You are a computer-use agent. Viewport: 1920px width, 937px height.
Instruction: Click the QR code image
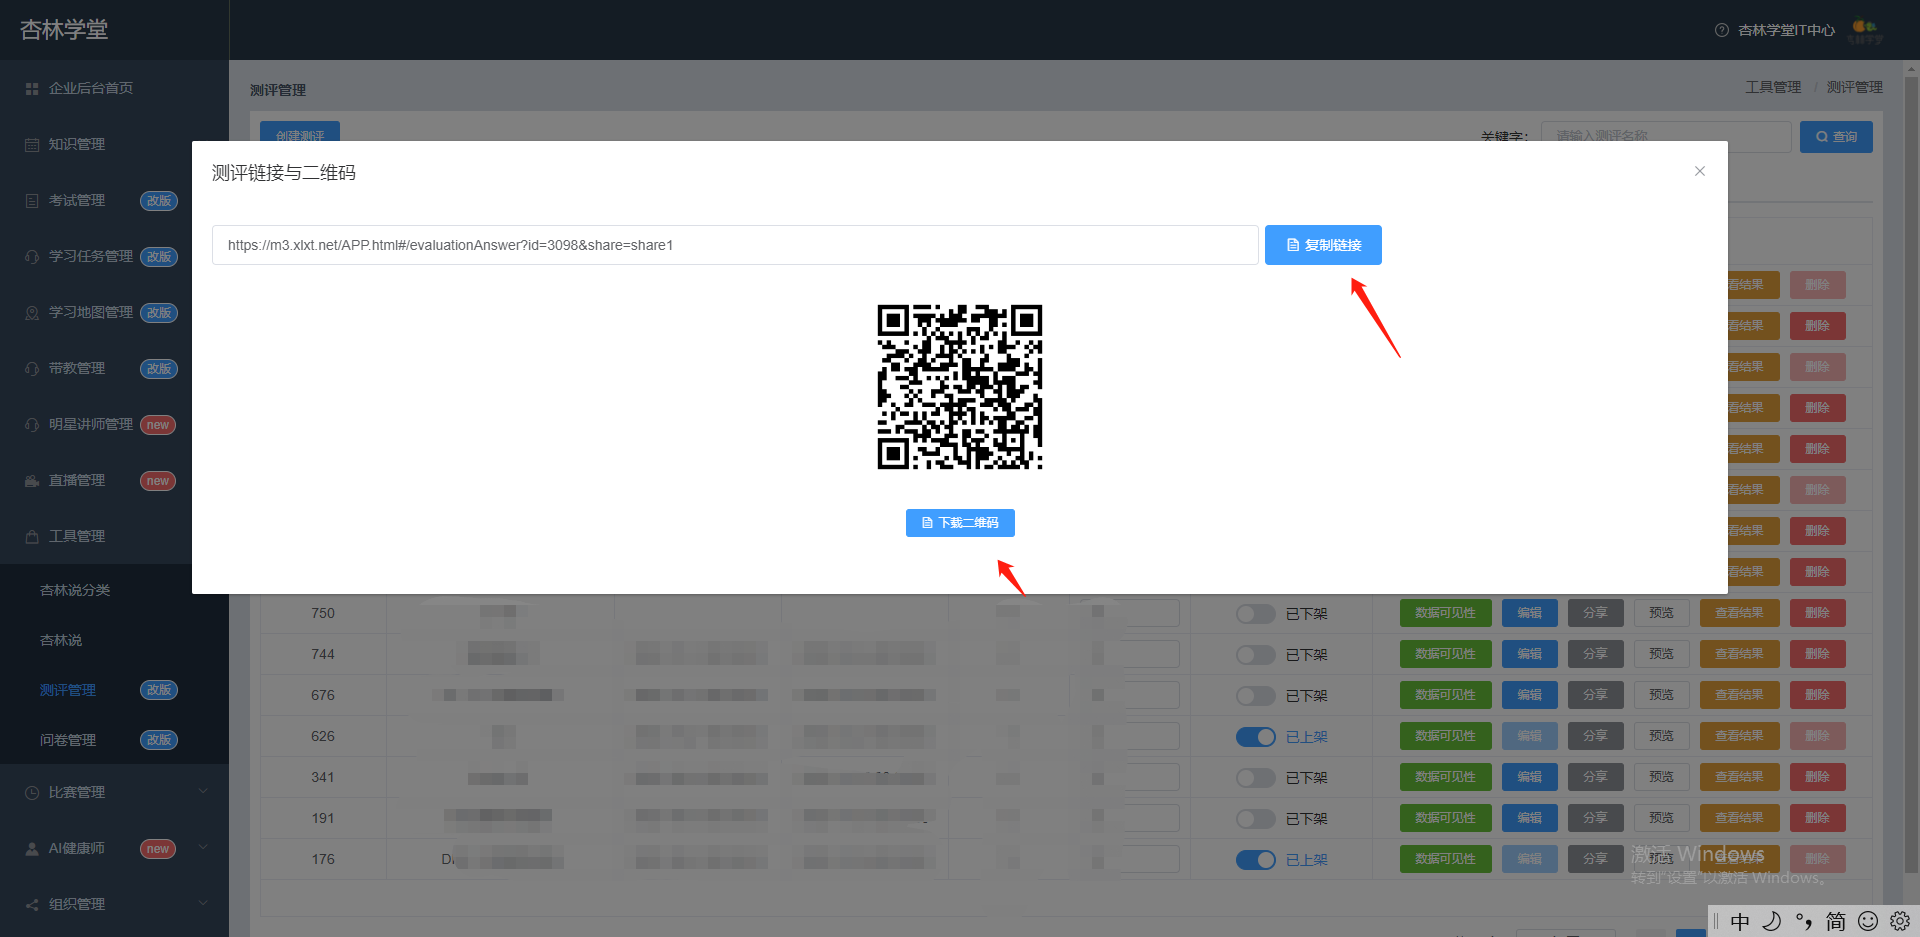pos(960,387)
